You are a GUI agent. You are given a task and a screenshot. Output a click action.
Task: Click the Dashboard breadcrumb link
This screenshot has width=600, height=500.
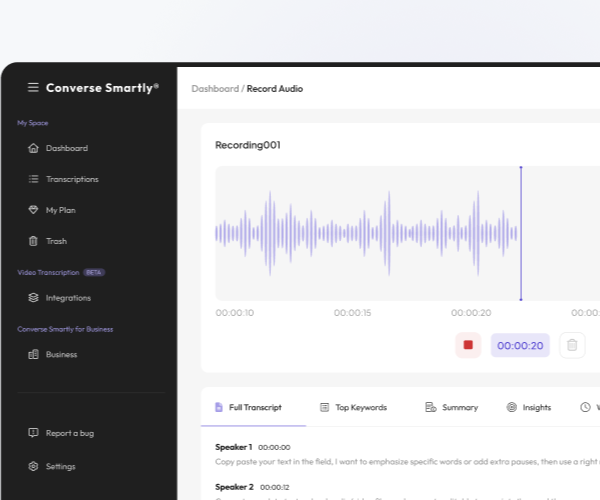[215, 89]
